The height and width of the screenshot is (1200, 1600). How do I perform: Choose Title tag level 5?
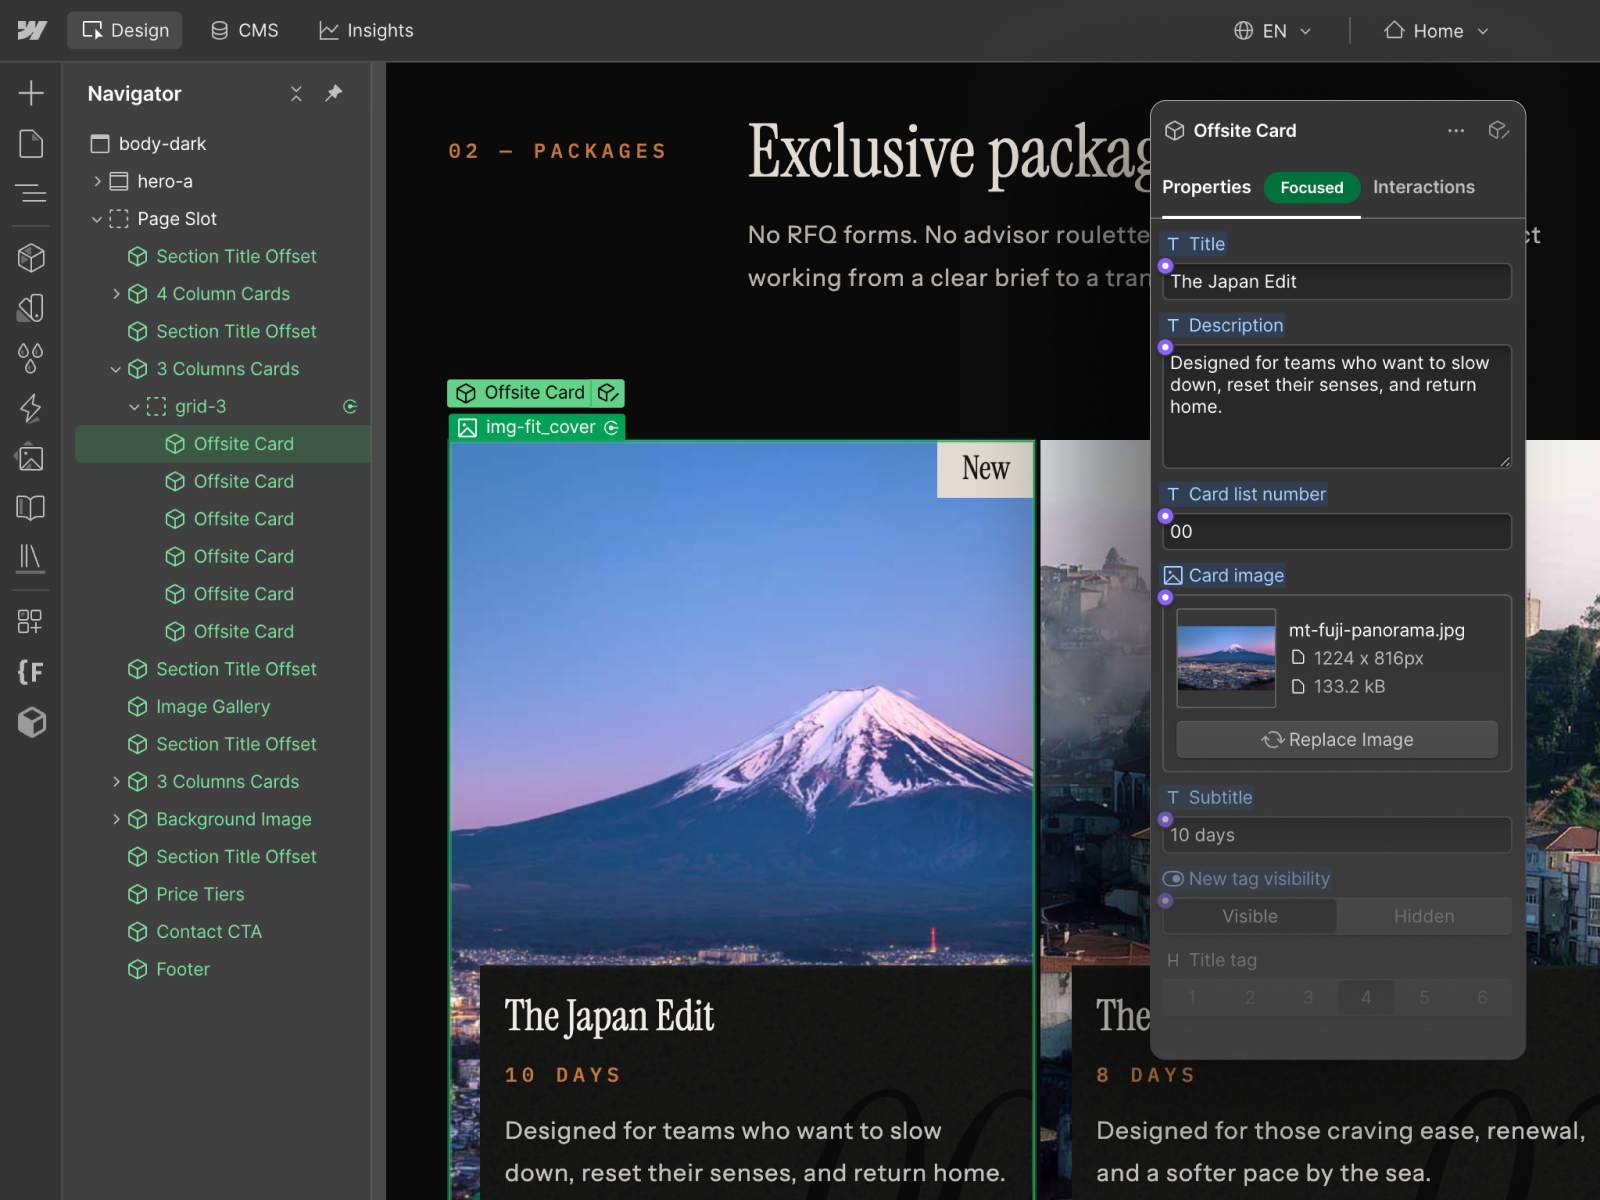[x=1424, y=997]
